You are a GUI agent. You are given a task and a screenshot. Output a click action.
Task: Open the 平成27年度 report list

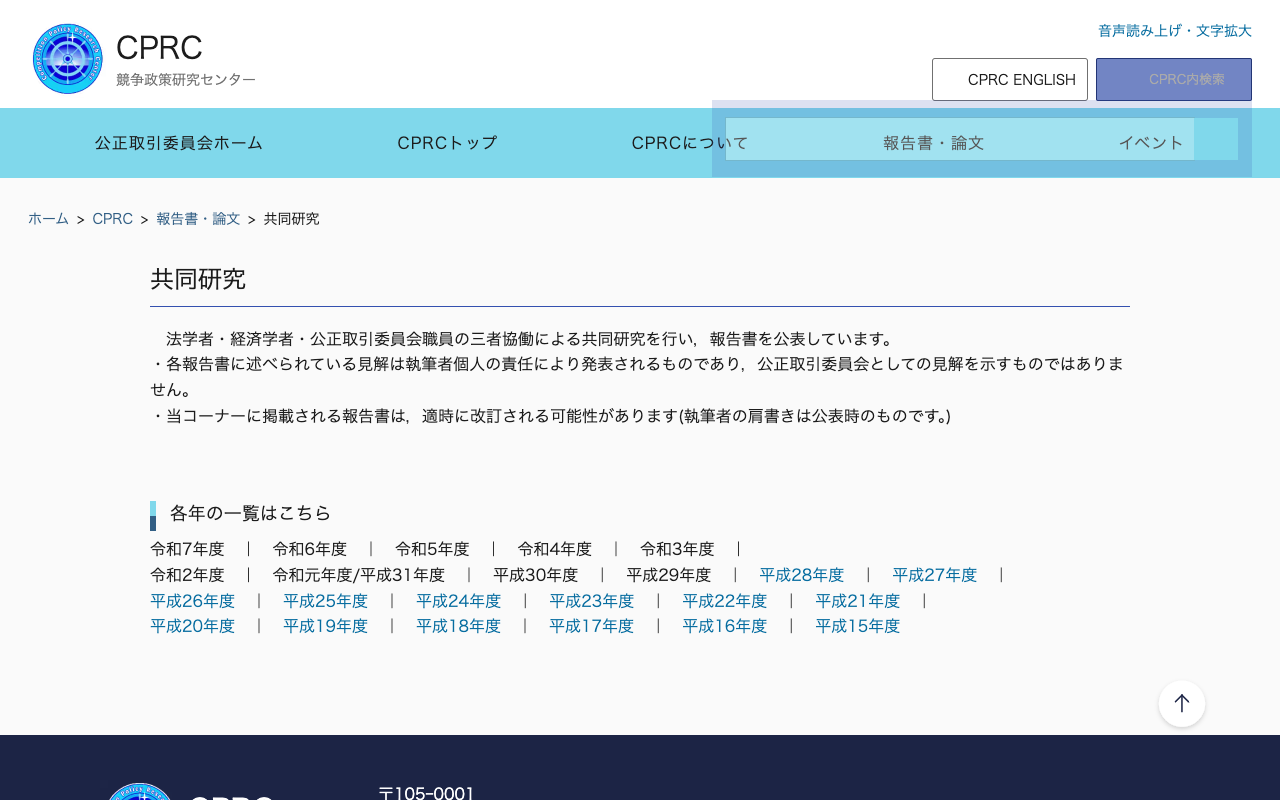point(935,575)
